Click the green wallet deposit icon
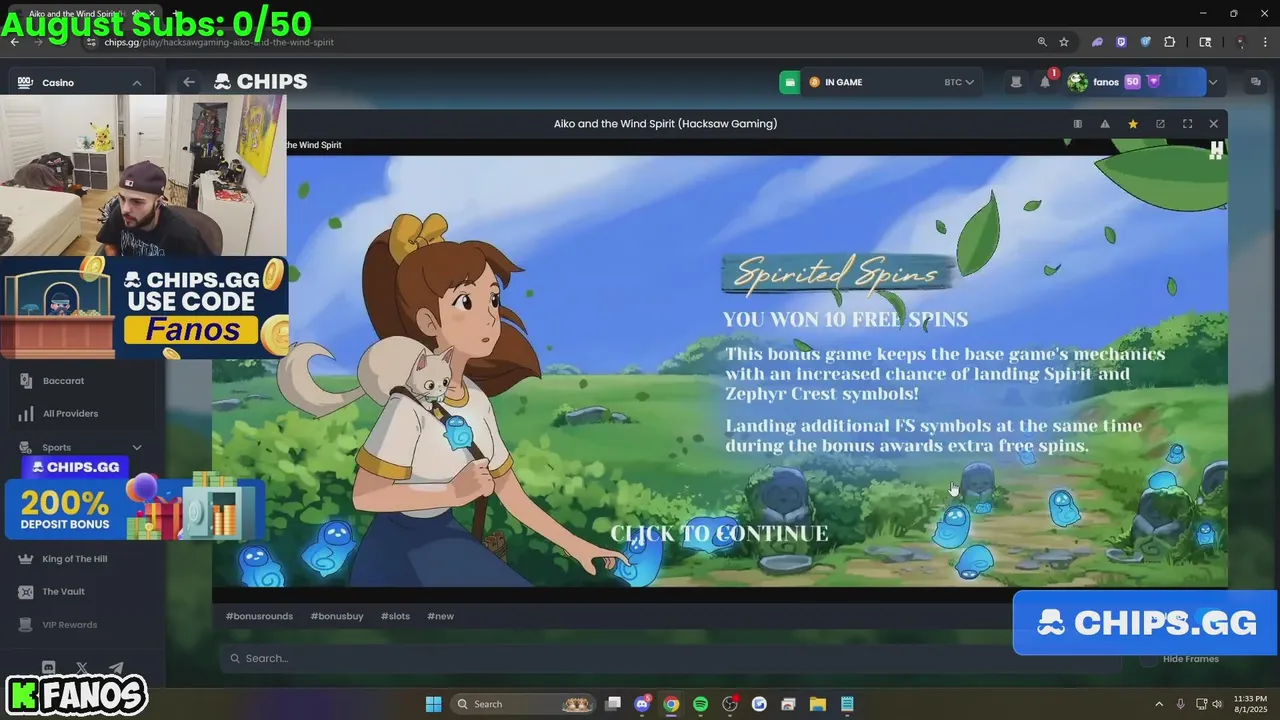 [790, 82]
